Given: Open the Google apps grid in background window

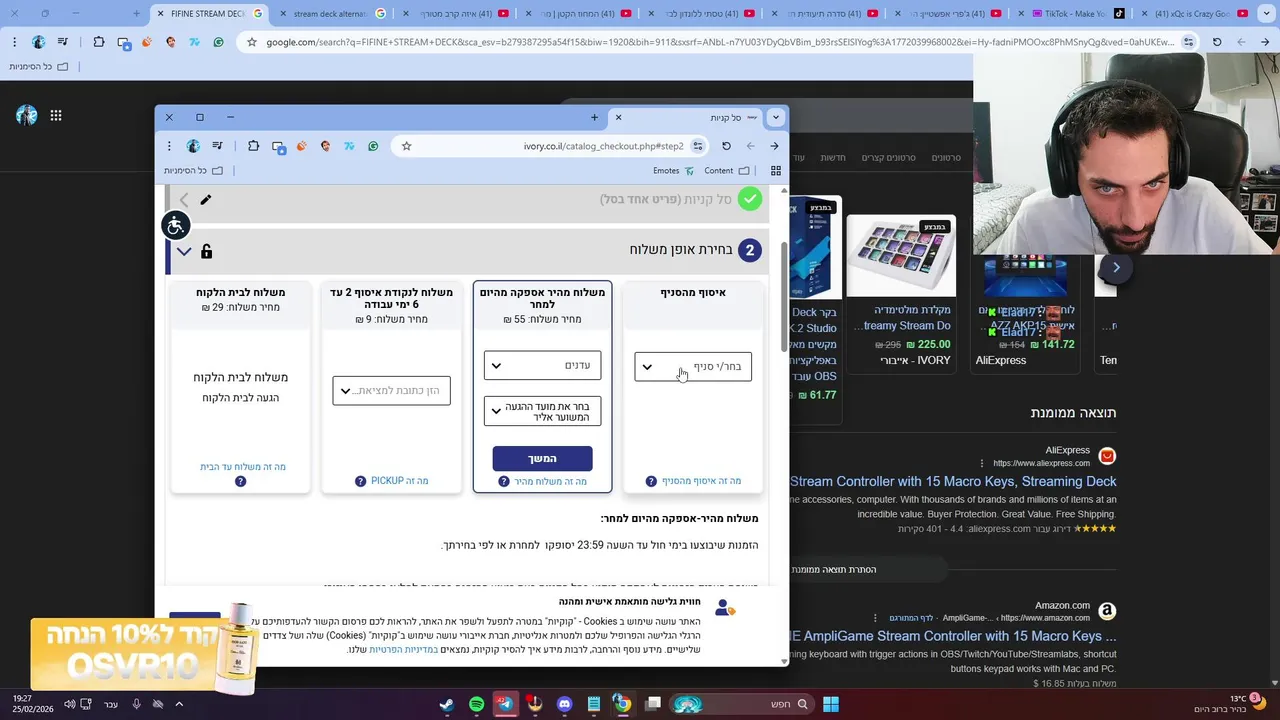Looking at the screenshot, I should [x=56, y=116].
